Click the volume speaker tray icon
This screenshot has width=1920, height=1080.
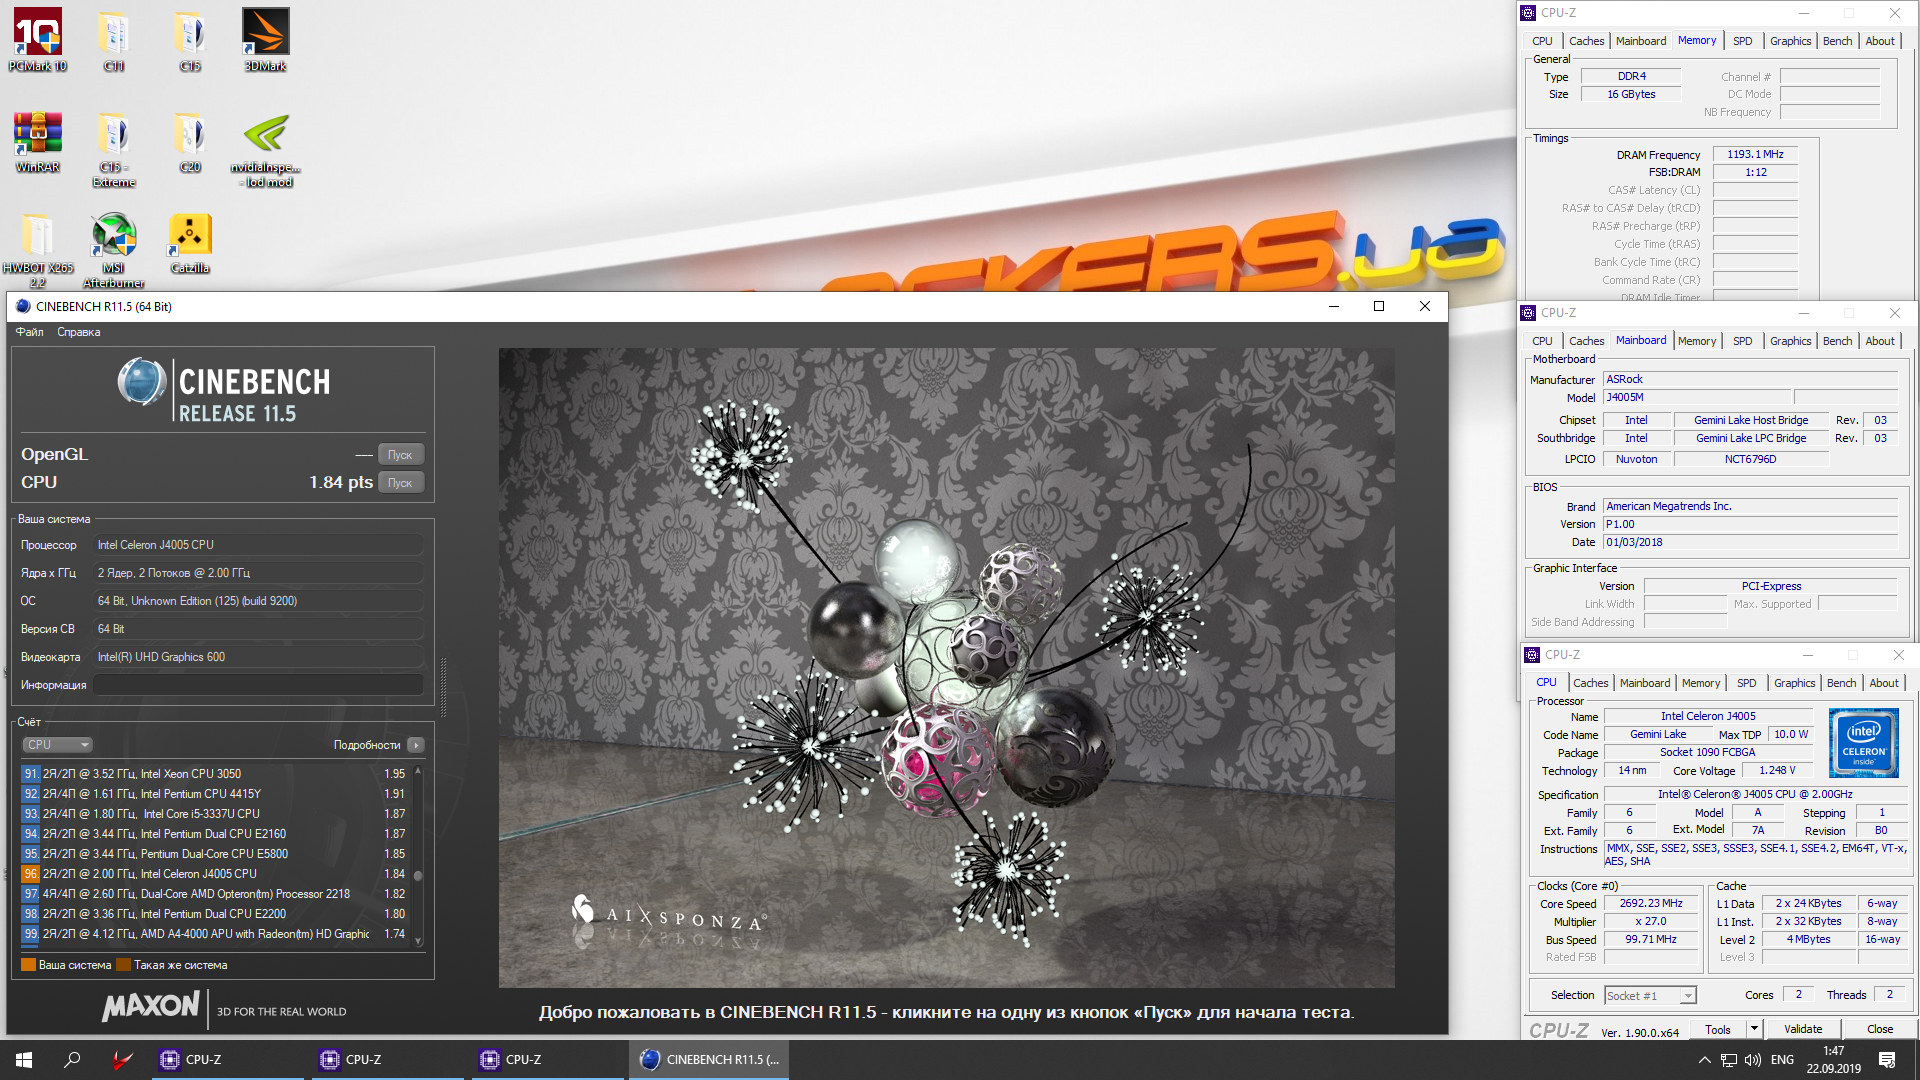1753,1060
